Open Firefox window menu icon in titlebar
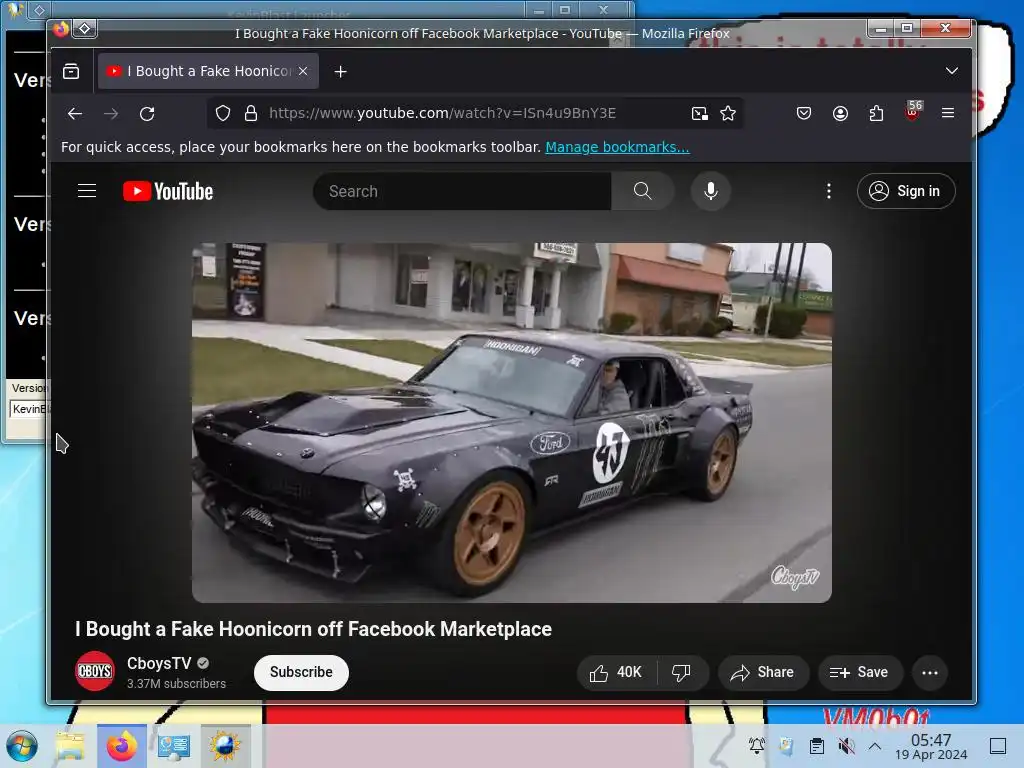Viewport: 1024px width, 768px height. [85, 29]
